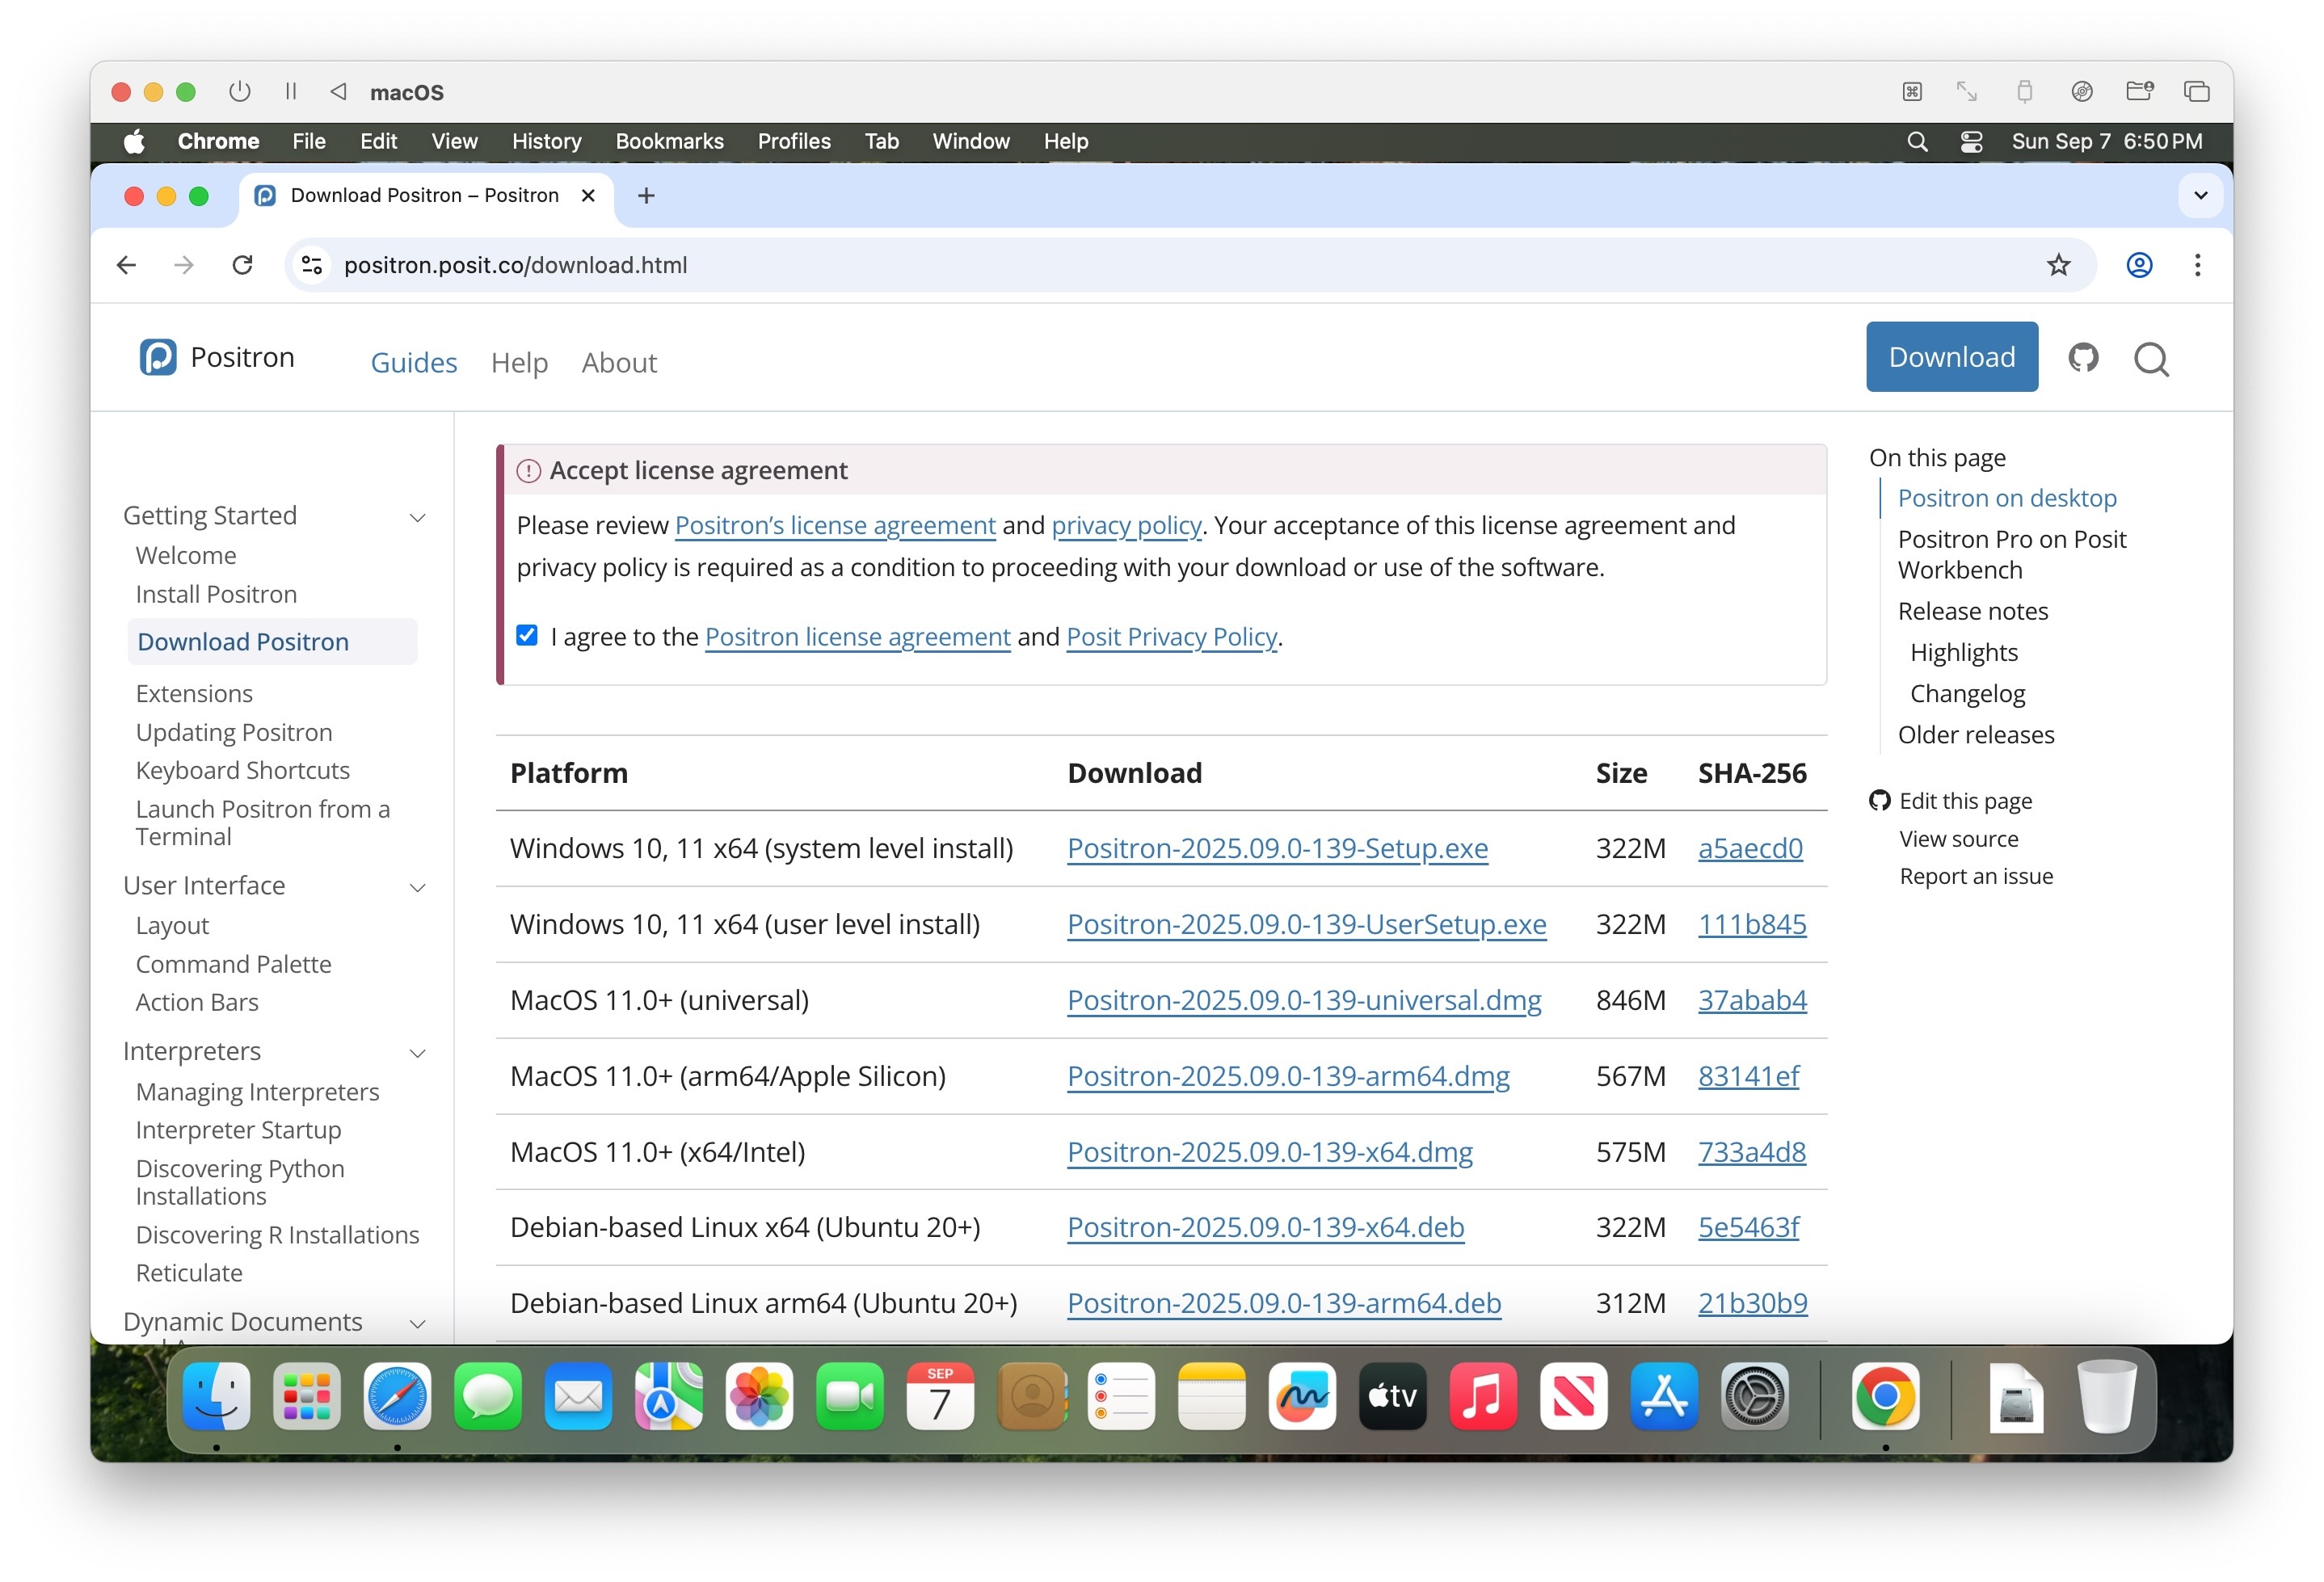Download Positron-2025.09.0-139-x64.deb
This screenshot has width=2324, height=1582.
(x=1265, y=1227)
